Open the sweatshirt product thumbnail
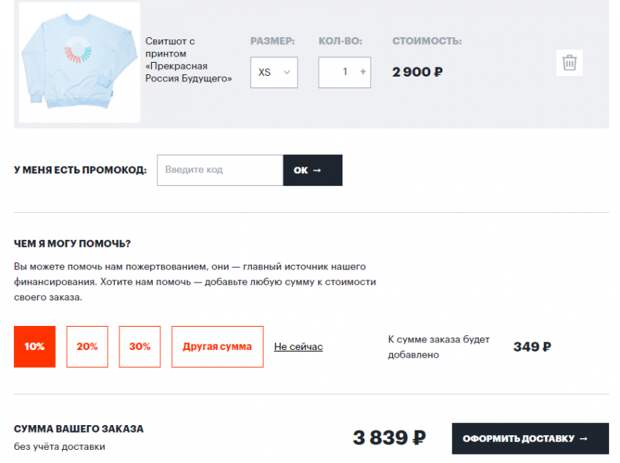This screenshot has height=463, width=620. point(79,62)
